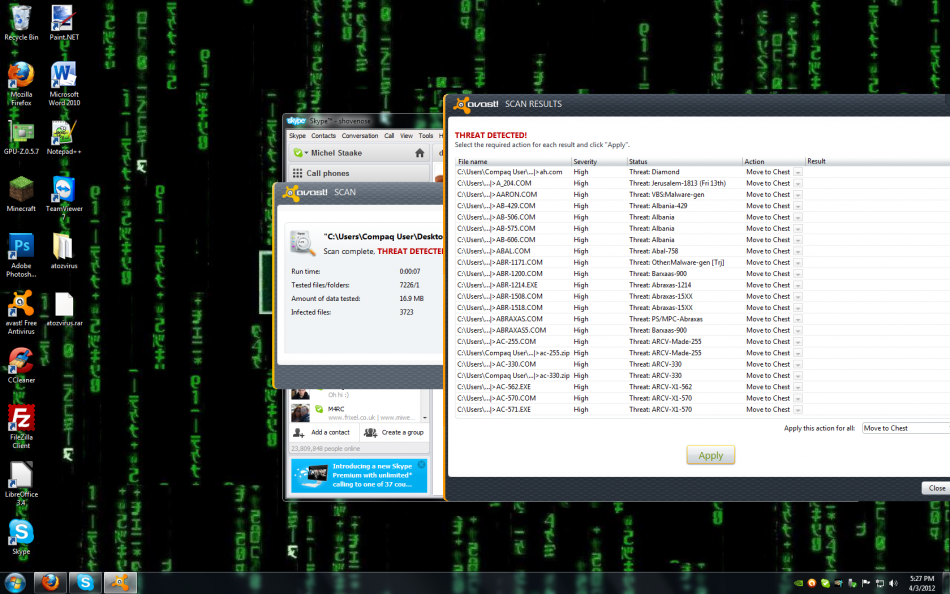Viewport: 950px width, 594px height.
Task: Switch to Skype in the taskbar
Action: coord(85,582)
